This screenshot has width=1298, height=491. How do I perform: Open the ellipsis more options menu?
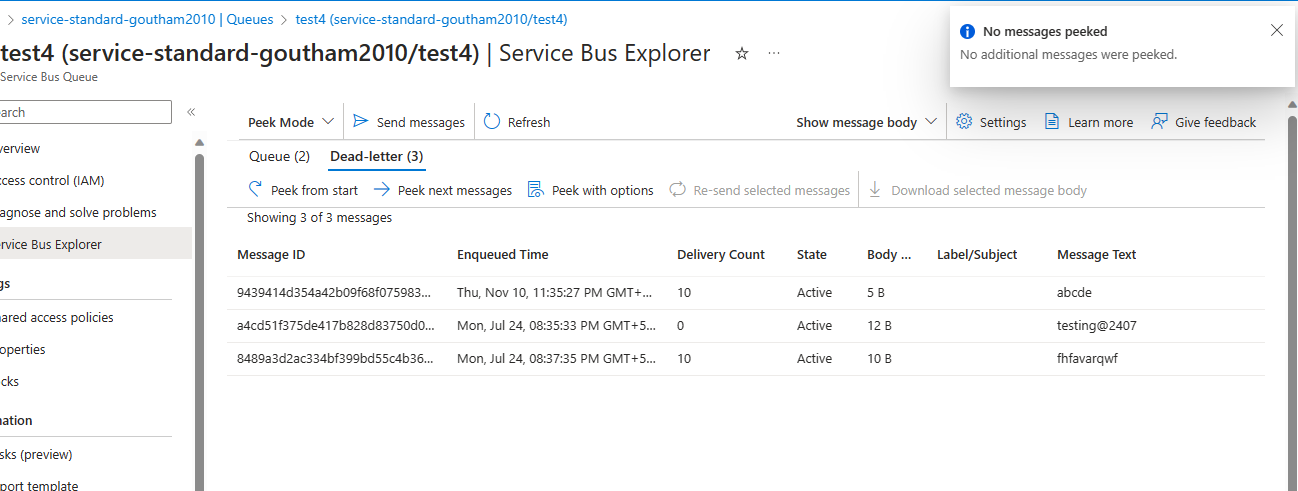(x=774, y=54)
